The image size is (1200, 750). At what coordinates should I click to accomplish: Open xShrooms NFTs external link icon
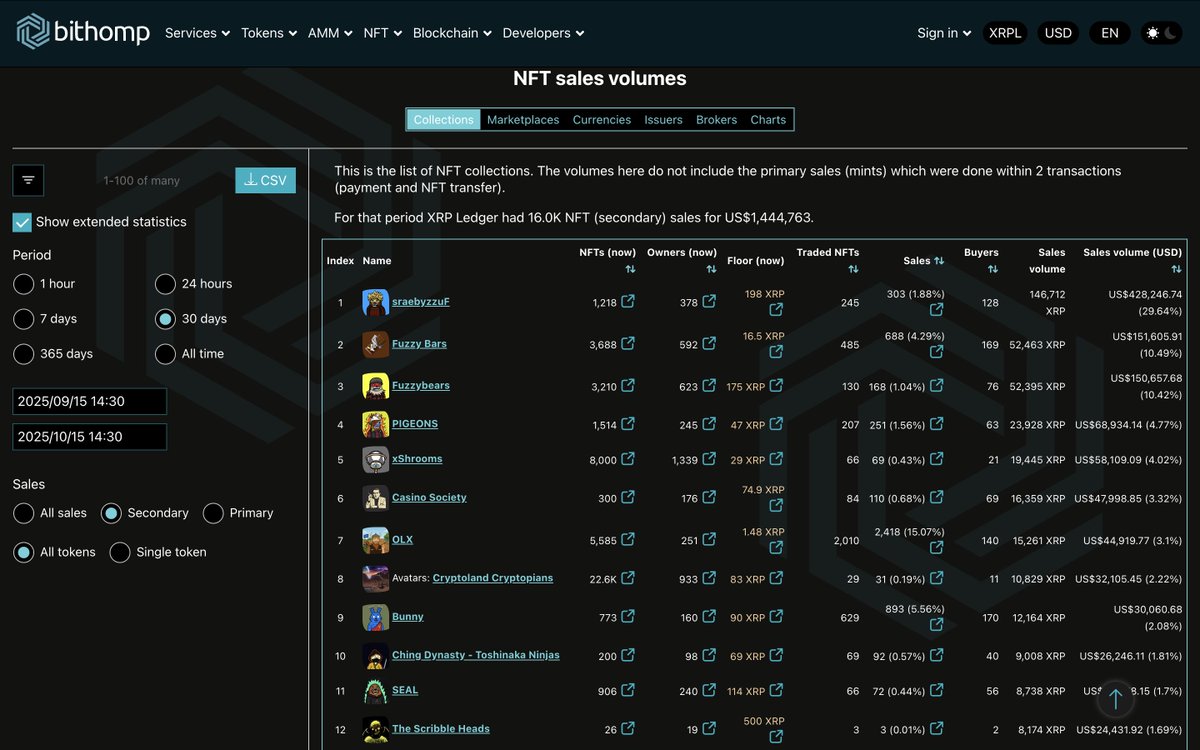click(x=628, y=459)
